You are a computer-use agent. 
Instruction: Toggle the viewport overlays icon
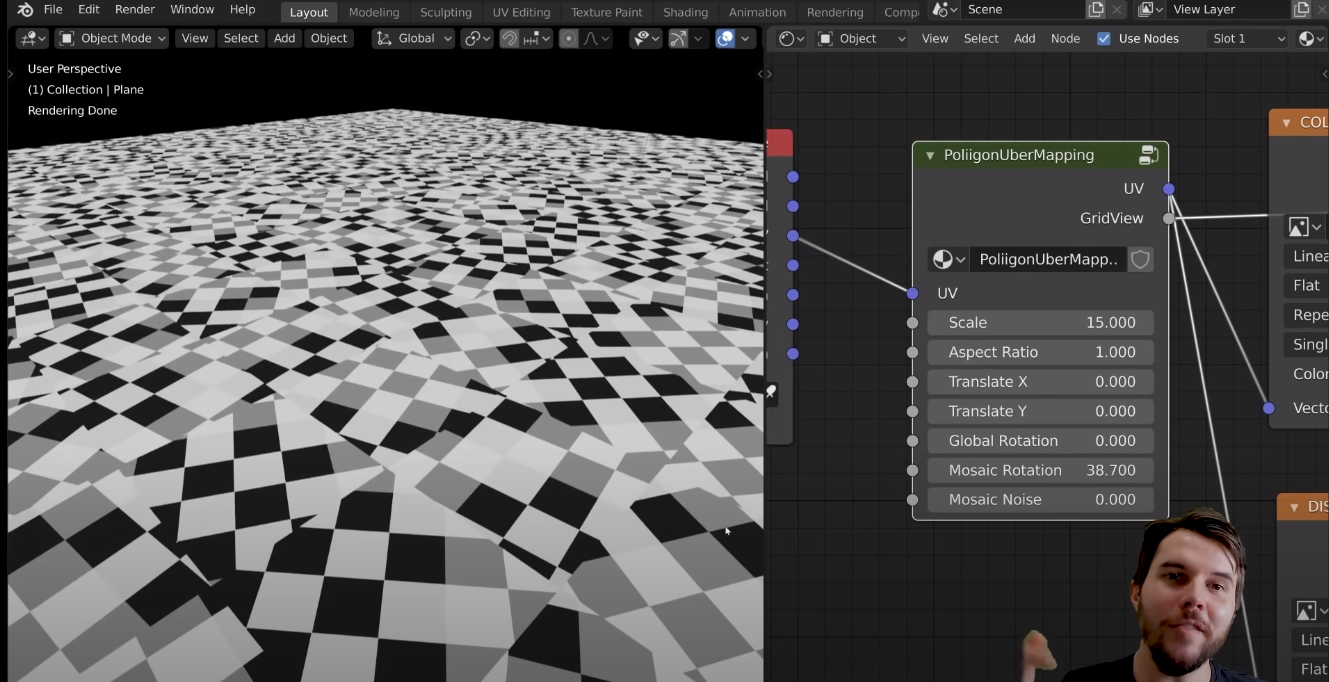(726, 39)
